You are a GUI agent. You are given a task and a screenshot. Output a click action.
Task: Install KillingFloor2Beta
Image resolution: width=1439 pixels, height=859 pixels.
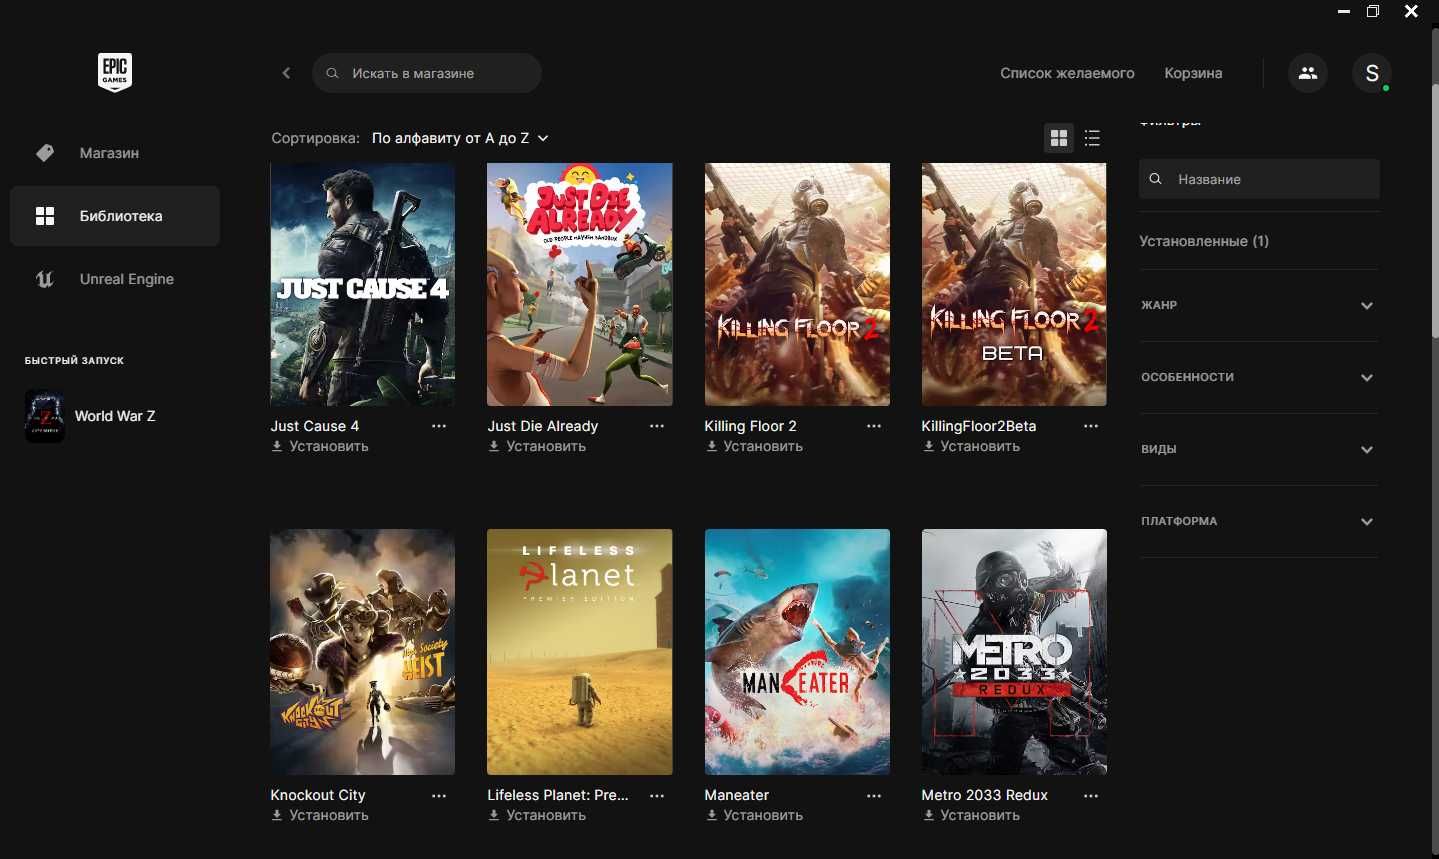coord(971,447)
